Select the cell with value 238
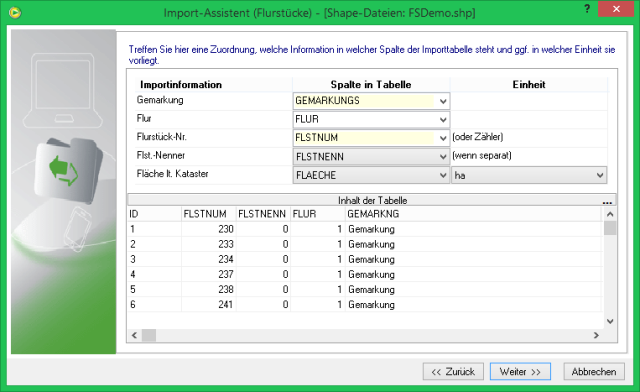This screenshot has width=640, height=392. pos(209,290)
